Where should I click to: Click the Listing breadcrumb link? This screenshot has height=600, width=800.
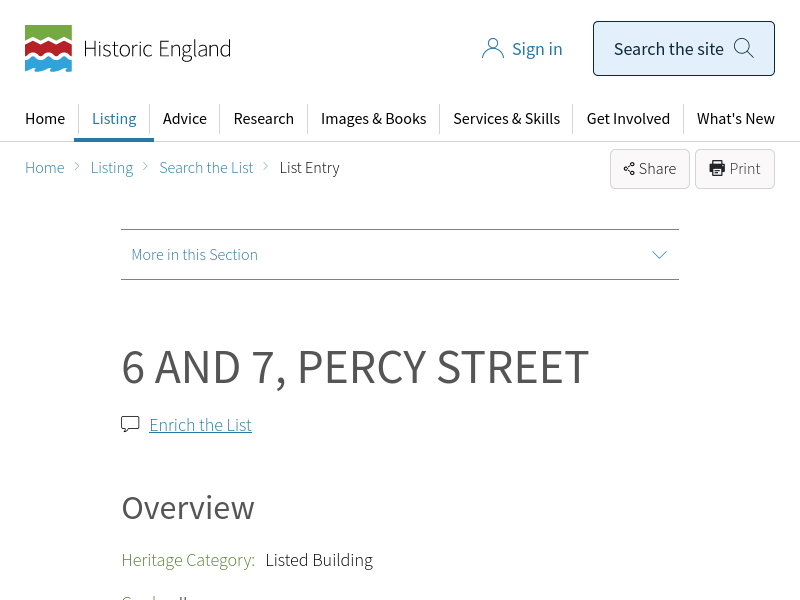coord(112,168)
